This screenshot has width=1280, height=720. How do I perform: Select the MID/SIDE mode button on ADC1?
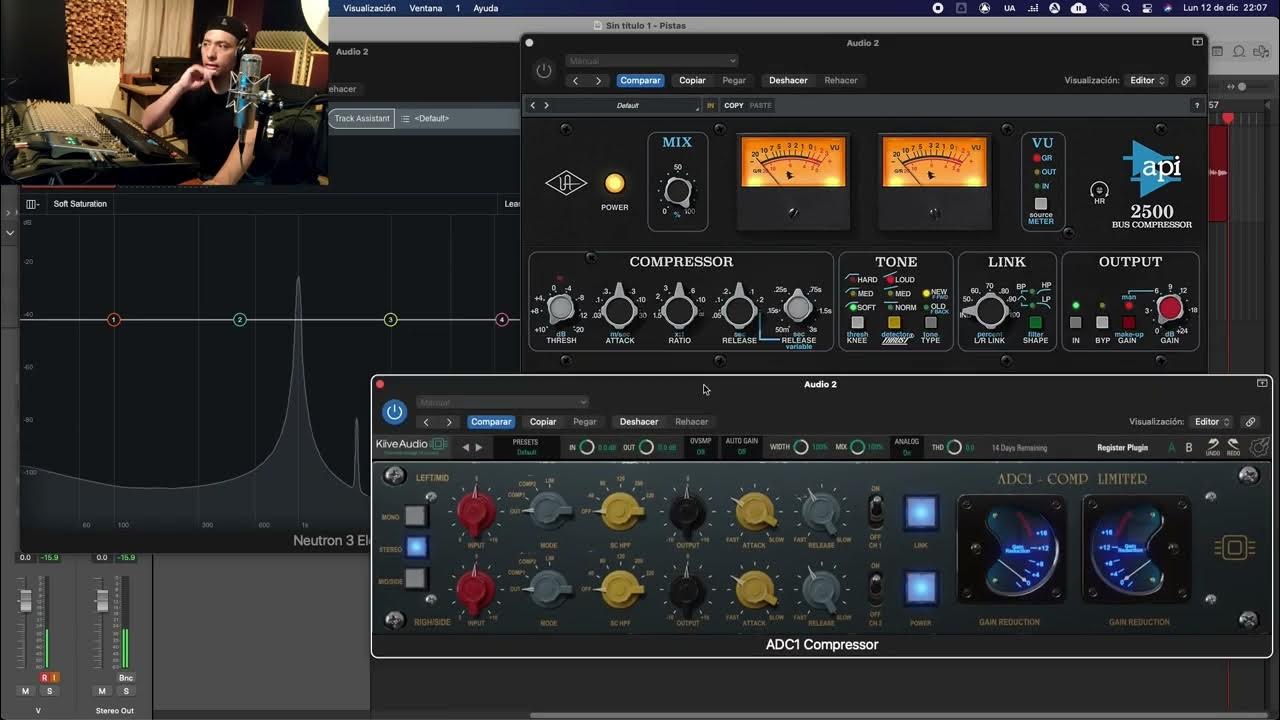[415, 578]
